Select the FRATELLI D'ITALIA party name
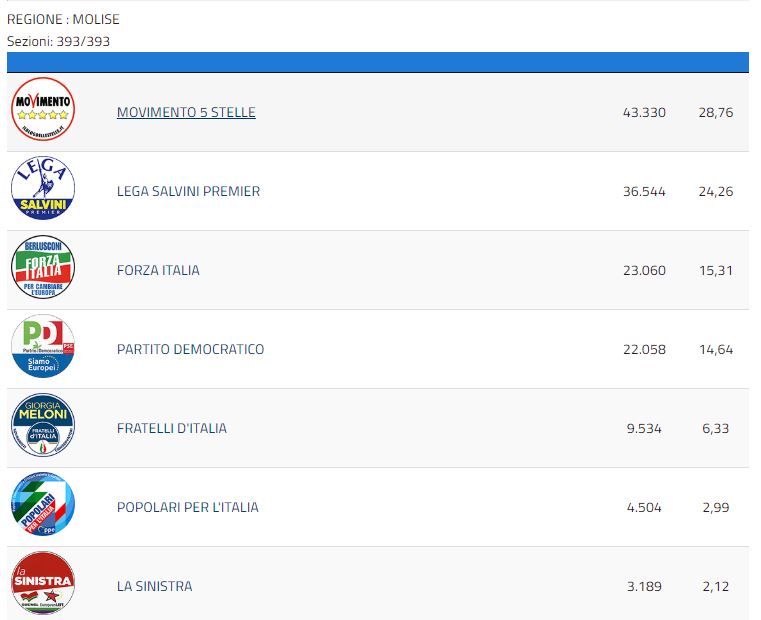 (x=172, y=428)
